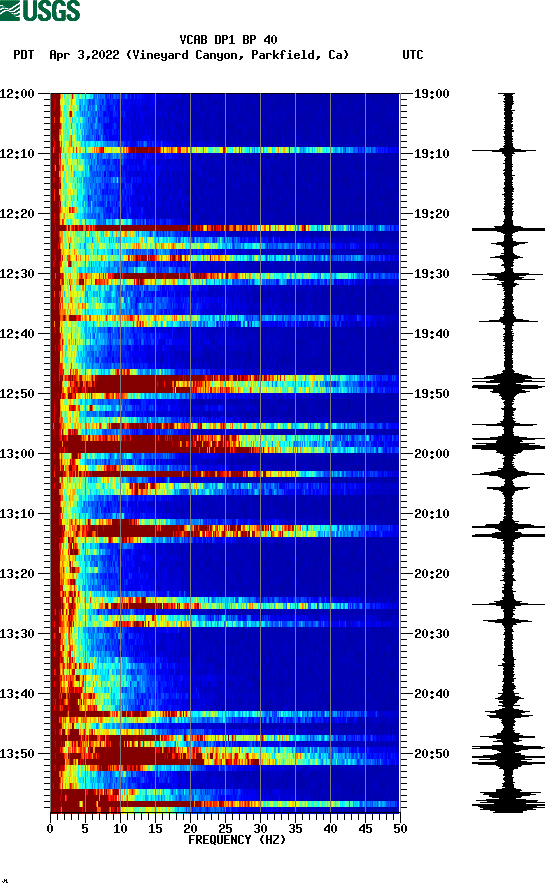Screen dimensions: 552x892
Task: Click the 19:20 UTC time label
Action: 431,214
